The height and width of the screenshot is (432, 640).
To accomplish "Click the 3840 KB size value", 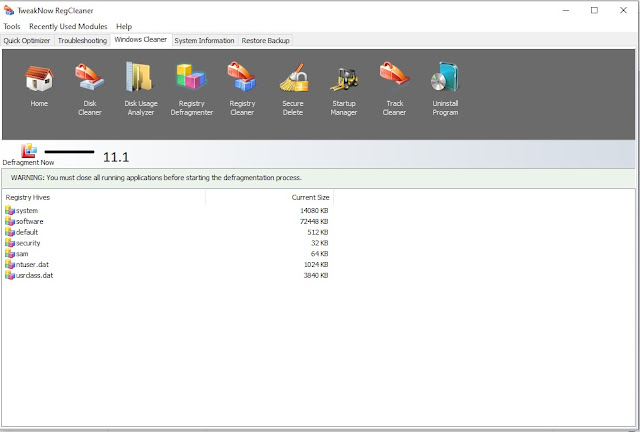I will [x=316, y=275].
